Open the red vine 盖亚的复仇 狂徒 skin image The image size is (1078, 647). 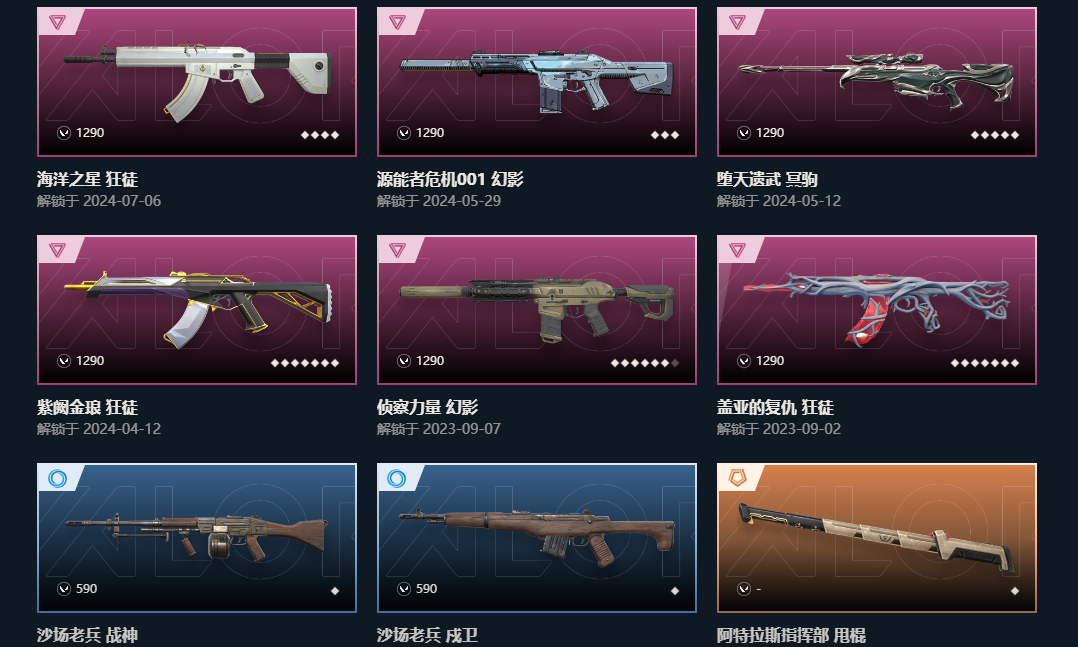(x=877, y=308)
